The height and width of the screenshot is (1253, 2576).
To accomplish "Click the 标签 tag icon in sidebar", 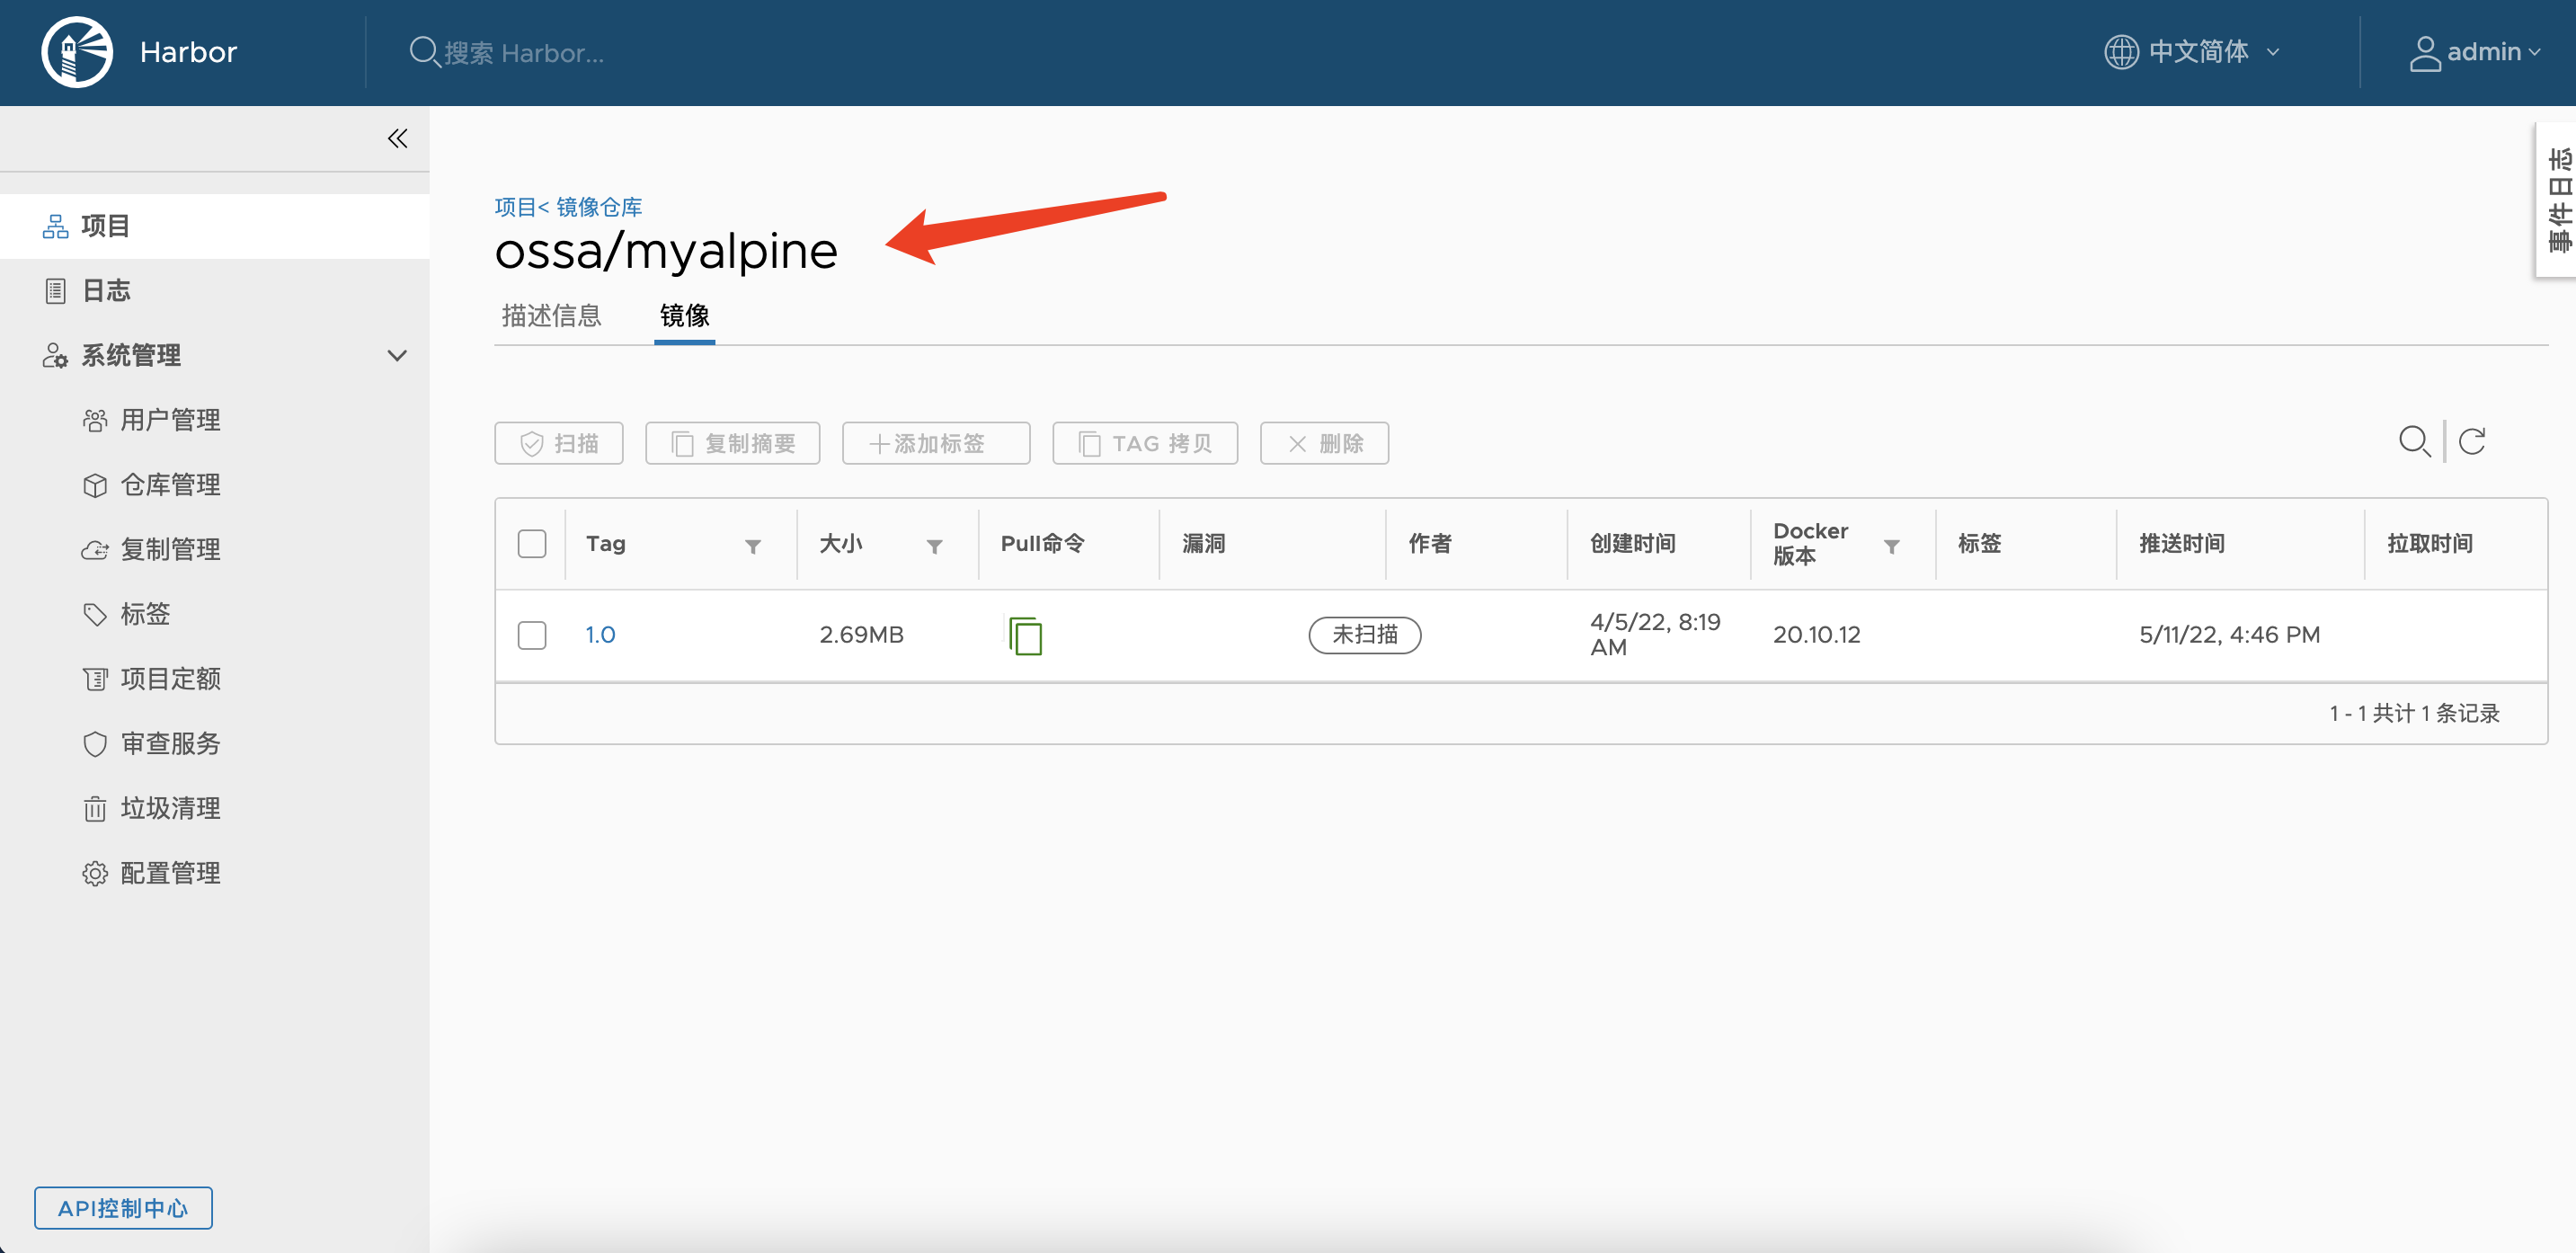I will click(x=95, y=614).
